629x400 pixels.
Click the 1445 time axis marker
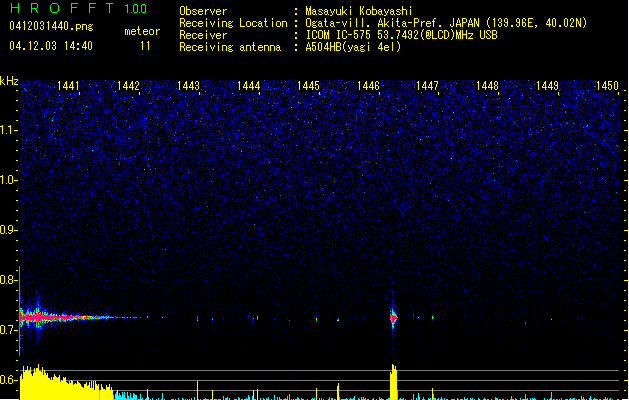click(x=308, y=86)
